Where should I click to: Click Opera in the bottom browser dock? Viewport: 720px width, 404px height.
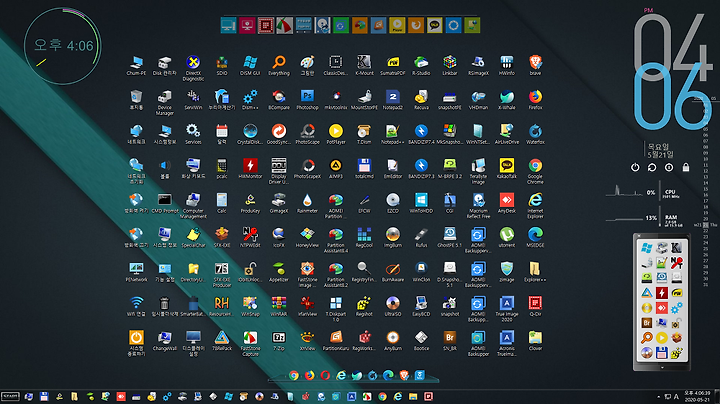coord(325,376)
